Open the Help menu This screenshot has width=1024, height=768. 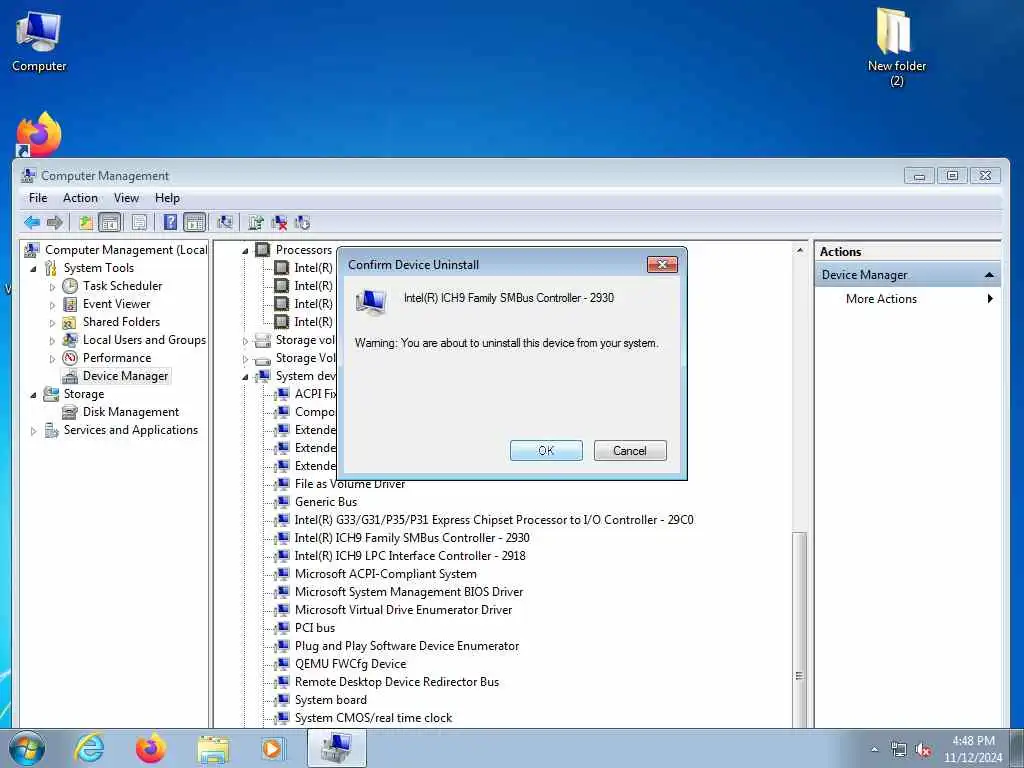coord(167,198)
